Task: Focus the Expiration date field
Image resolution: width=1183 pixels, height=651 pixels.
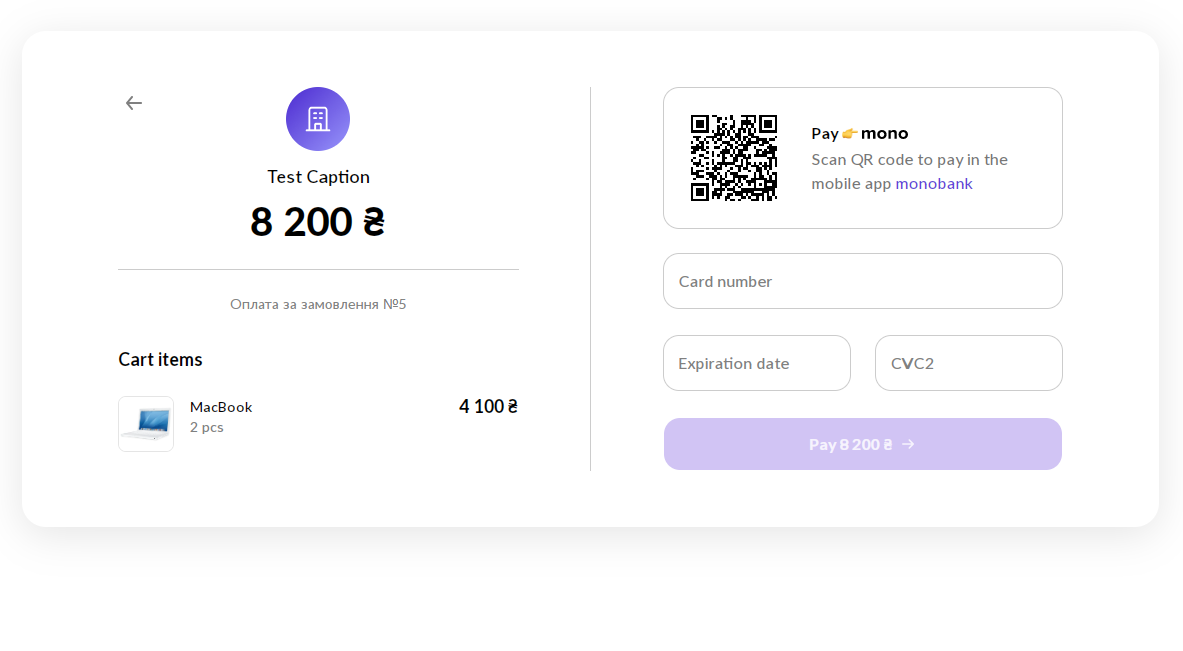Action: (757, 364)
